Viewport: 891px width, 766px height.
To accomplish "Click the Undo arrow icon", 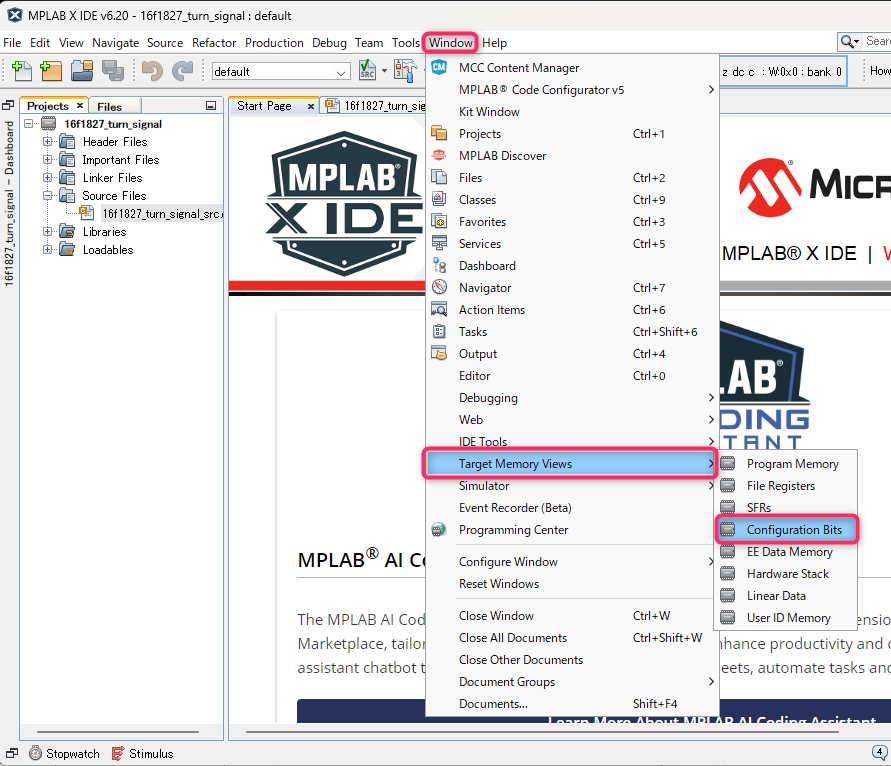I will click(x=152, y=71).
